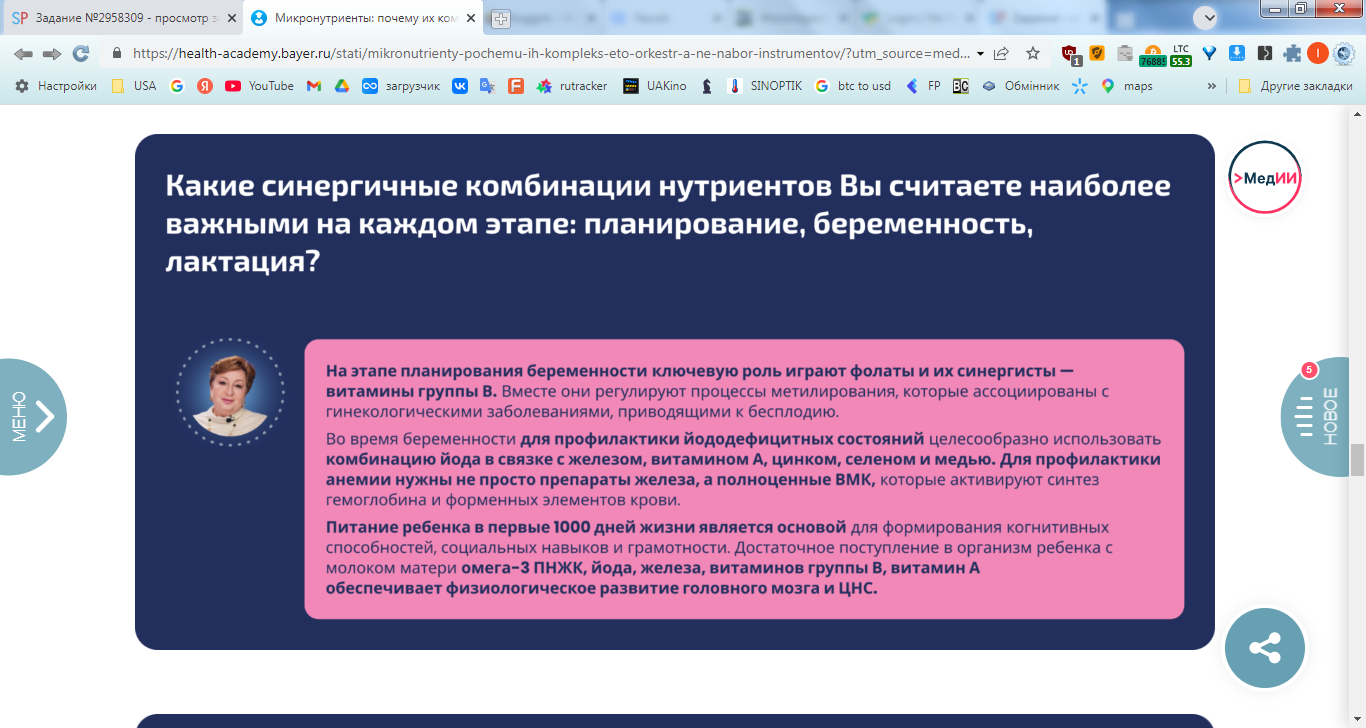Open the rutracker bookmark
1366x728 pixels.
(x=572, y=86)
